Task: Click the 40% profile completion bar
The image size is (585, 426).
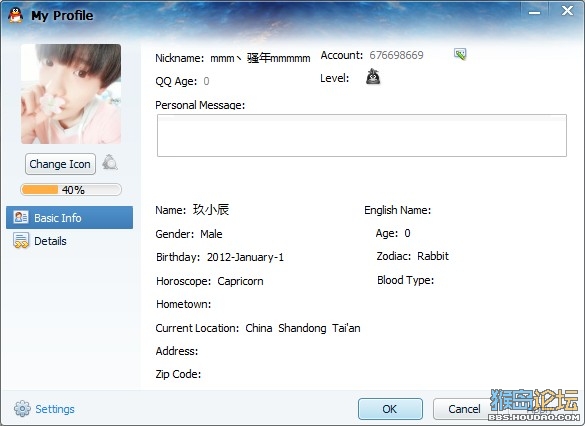Action: tap(71, 189)
